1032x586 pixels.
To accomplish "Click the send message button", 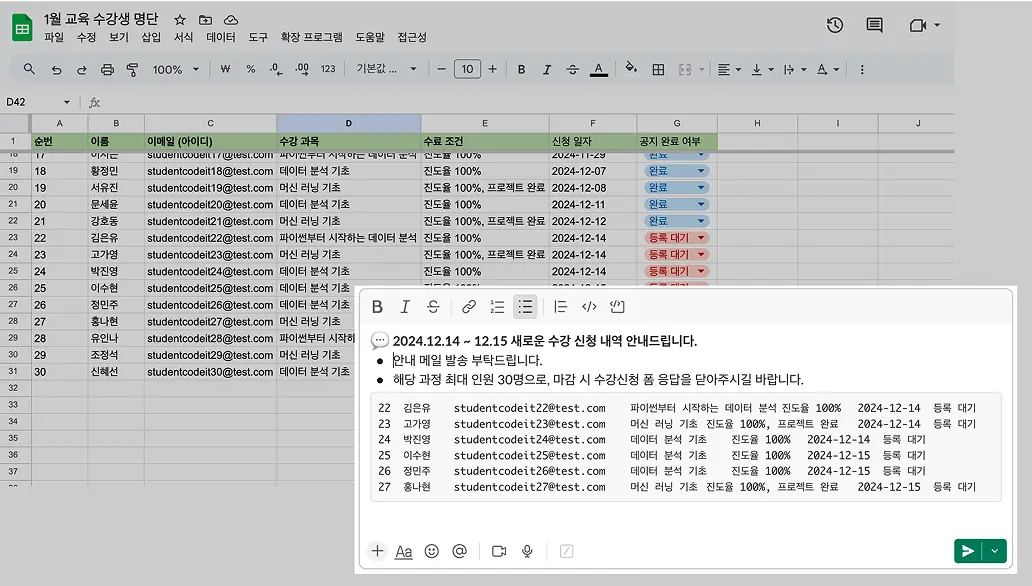I will (967, 551).
